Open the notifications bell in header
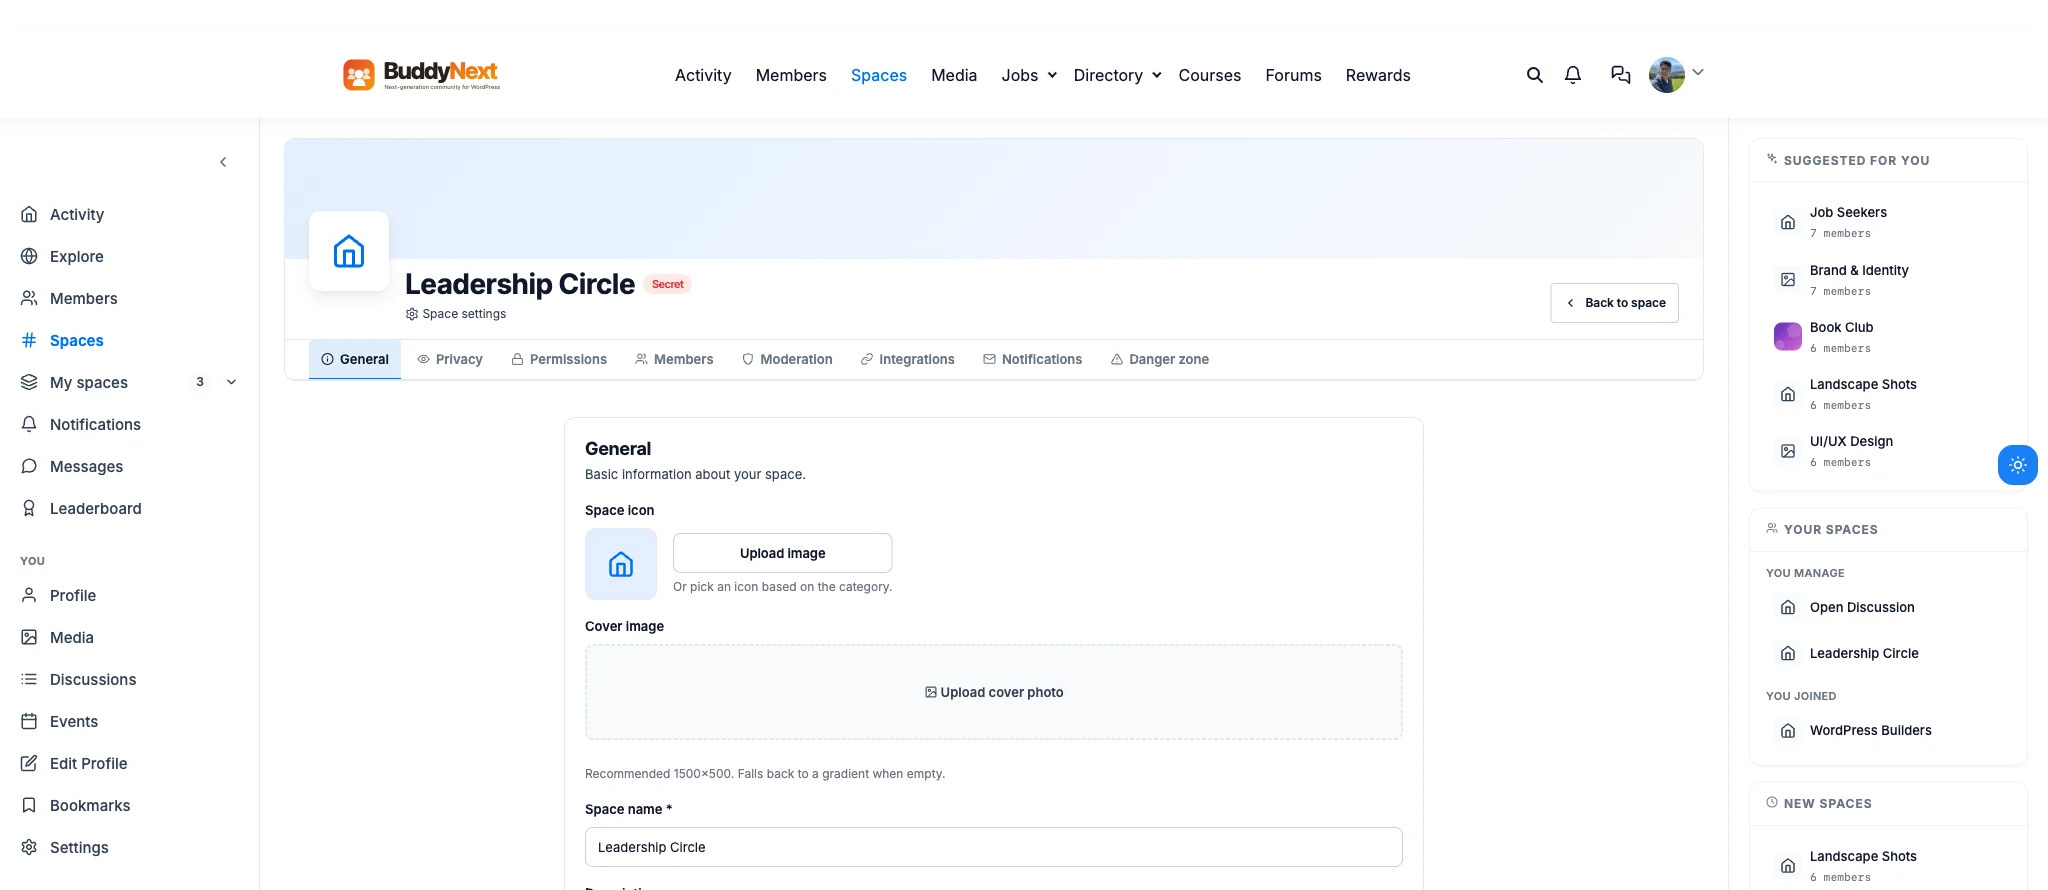Viewport: 2048px width, 890px height. point(1573,75)
